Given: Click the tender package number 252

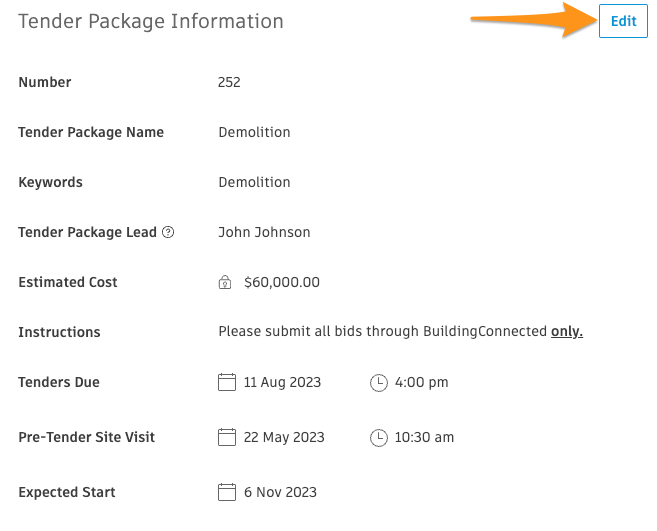Looking at the screenshot, I should [229, 82].
